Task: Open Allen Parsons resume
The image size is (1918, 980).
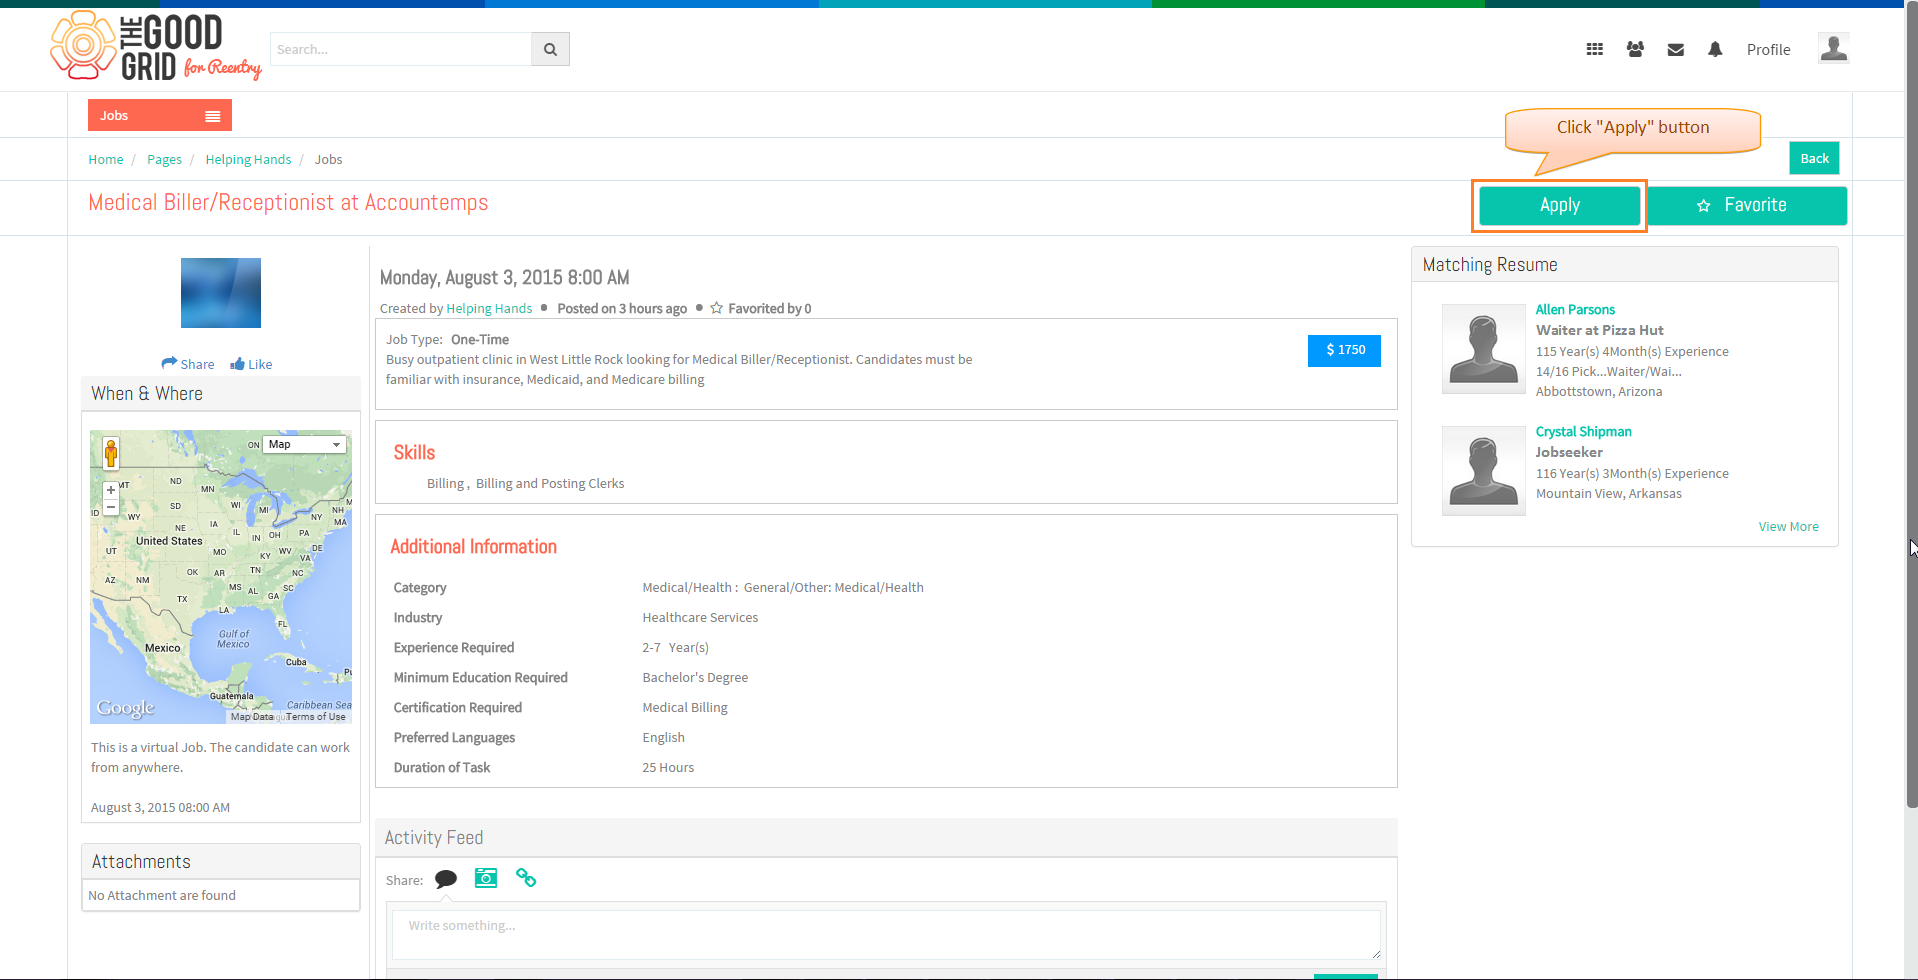Action: click(x=1575, y=309)
